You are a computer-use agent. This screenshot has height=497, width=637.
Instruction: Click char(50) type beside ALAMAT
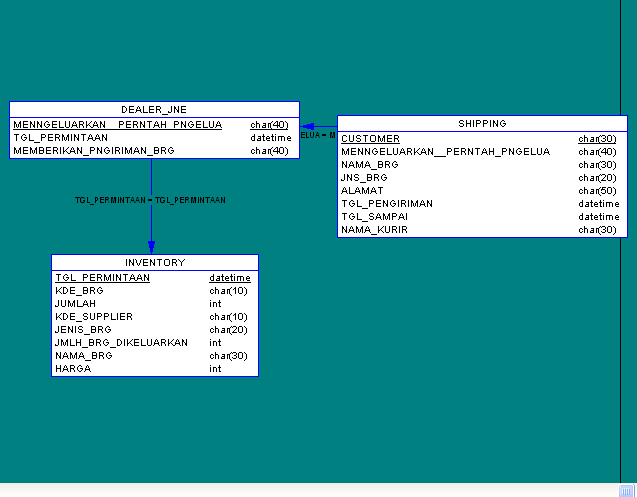(597, 191)
